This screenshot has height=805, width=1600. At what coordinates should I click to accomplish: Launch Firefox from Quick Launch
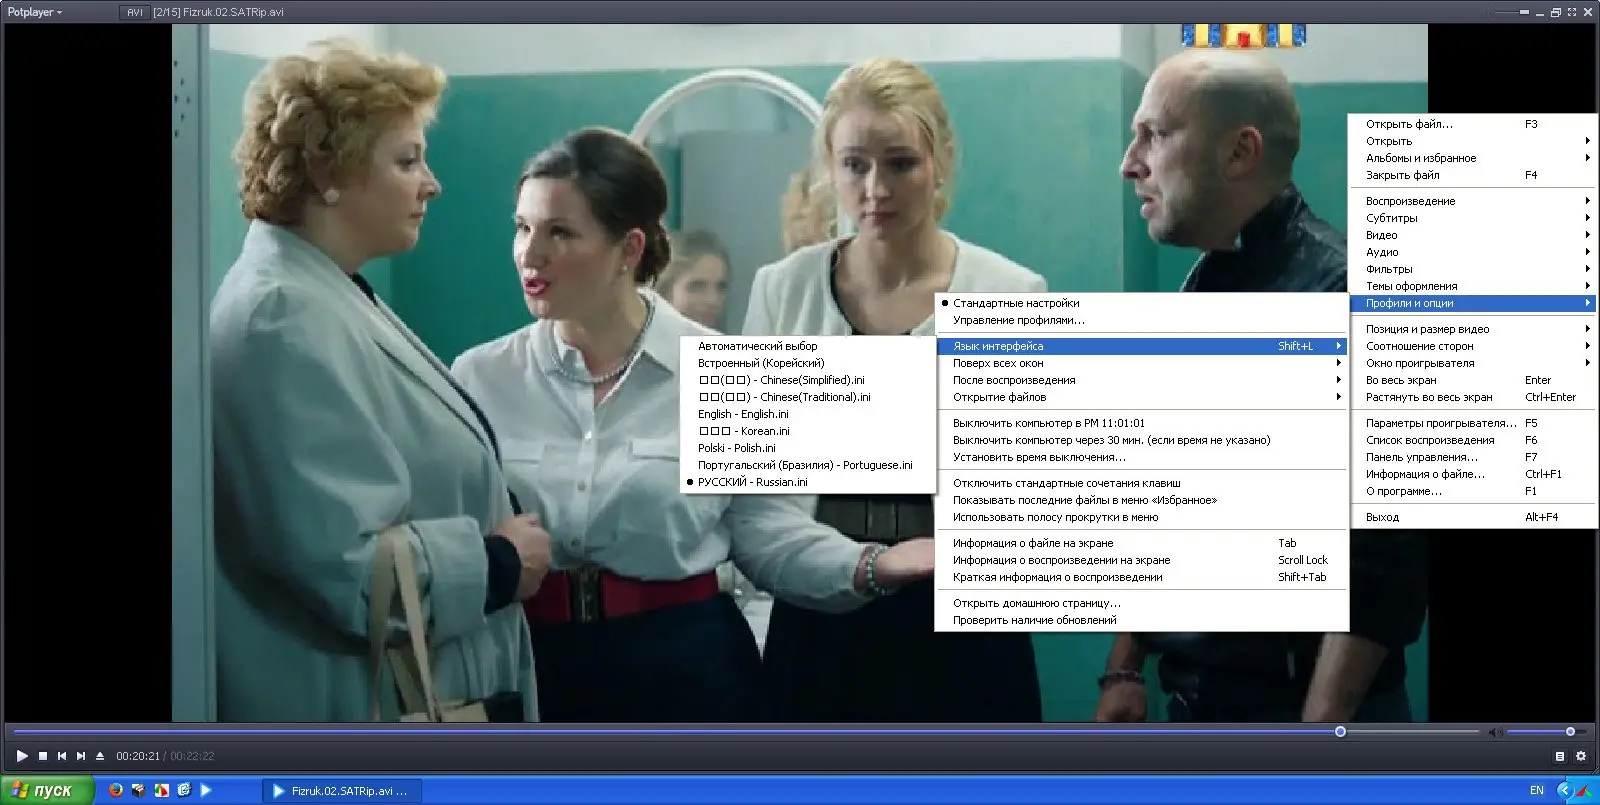click(116, 790)
